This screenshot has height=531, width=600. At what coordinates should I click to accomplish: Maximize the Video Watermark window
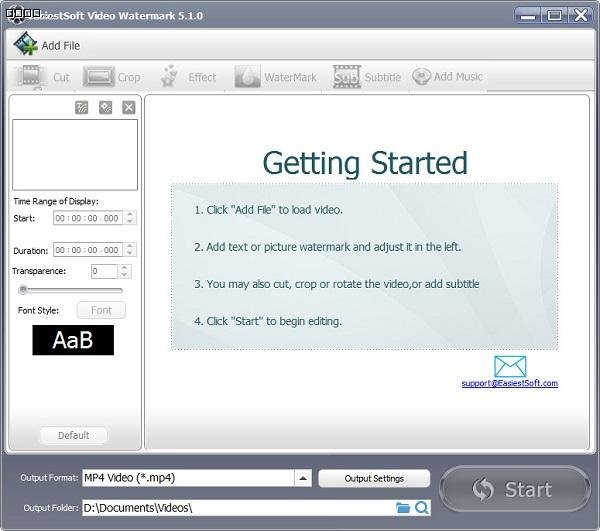[554, 16]
